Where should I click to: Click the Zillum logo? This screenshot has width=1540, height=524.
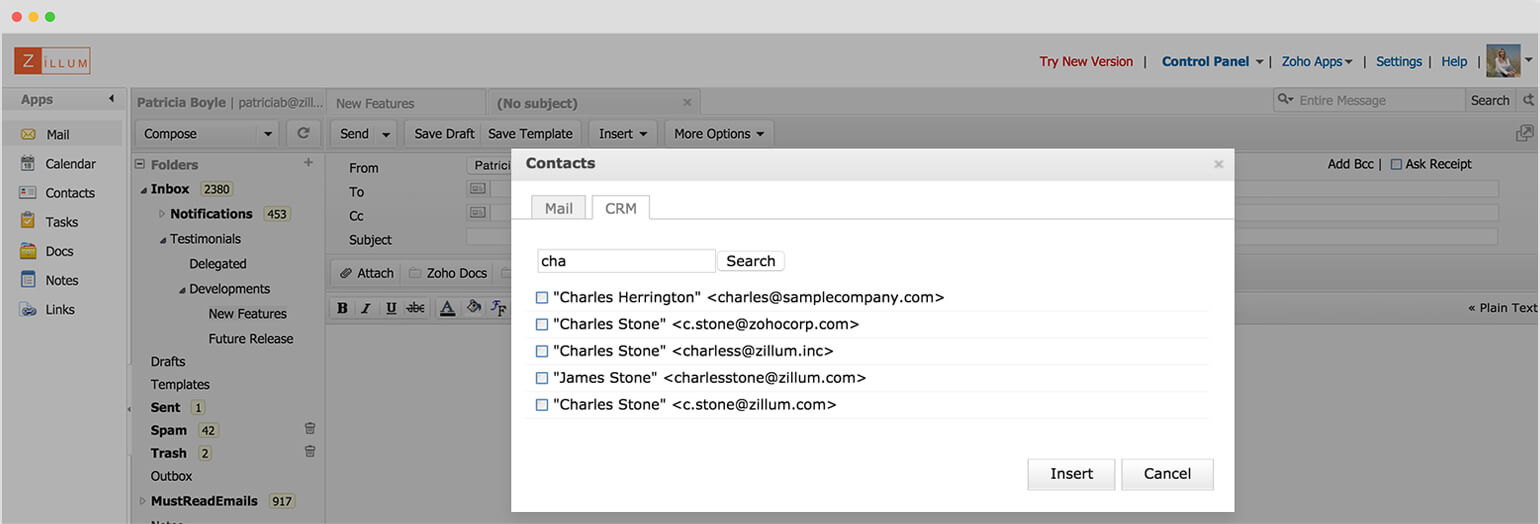pyautogui.click(x=52, y=61)
